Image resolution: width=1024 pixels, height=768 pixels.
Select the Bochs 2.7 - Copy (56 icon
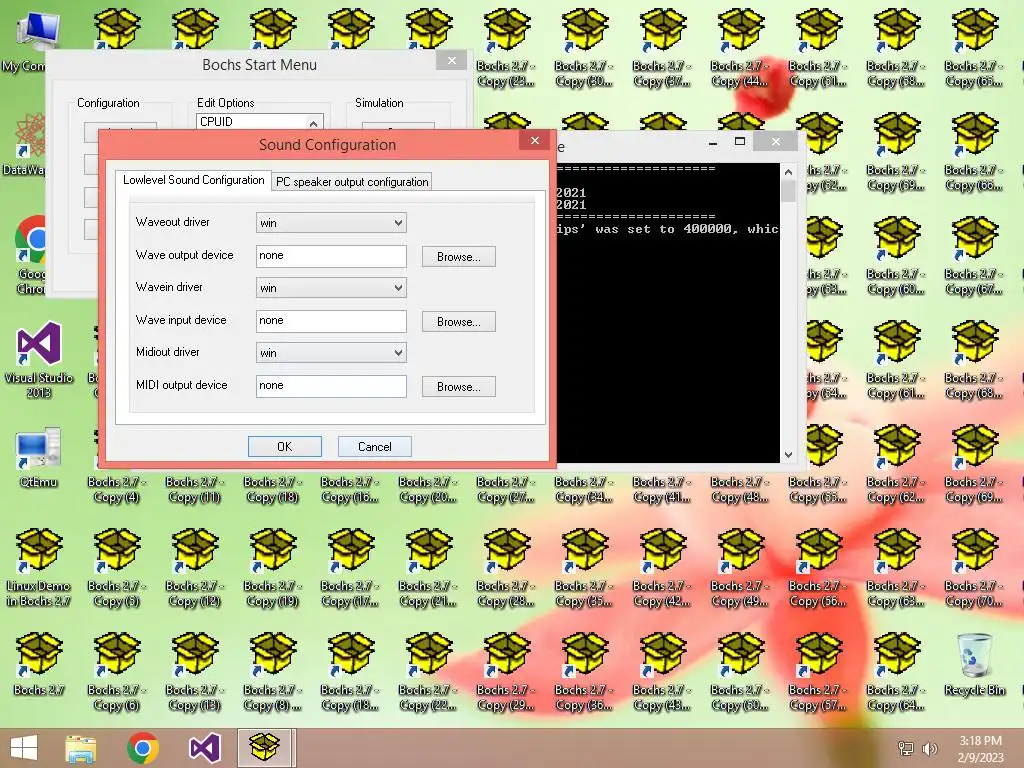(818, 568)
